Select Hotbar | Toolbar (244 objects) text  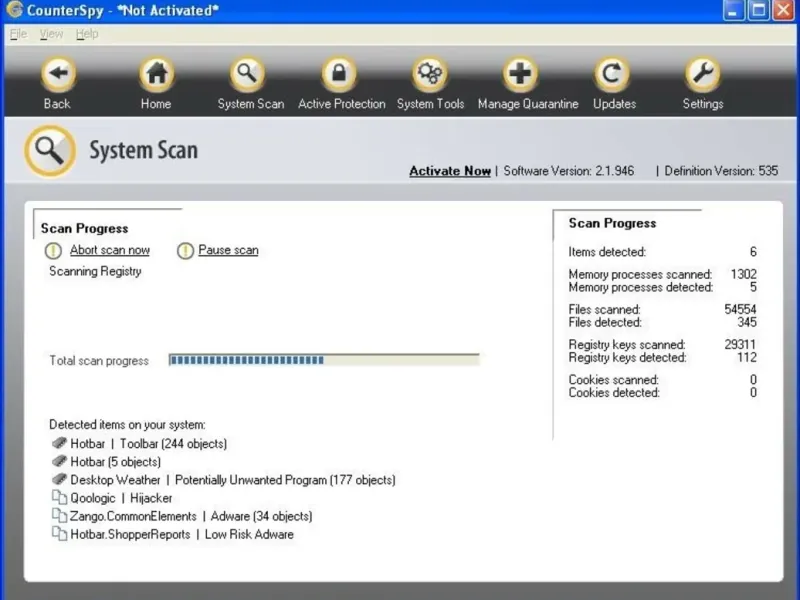148,443
